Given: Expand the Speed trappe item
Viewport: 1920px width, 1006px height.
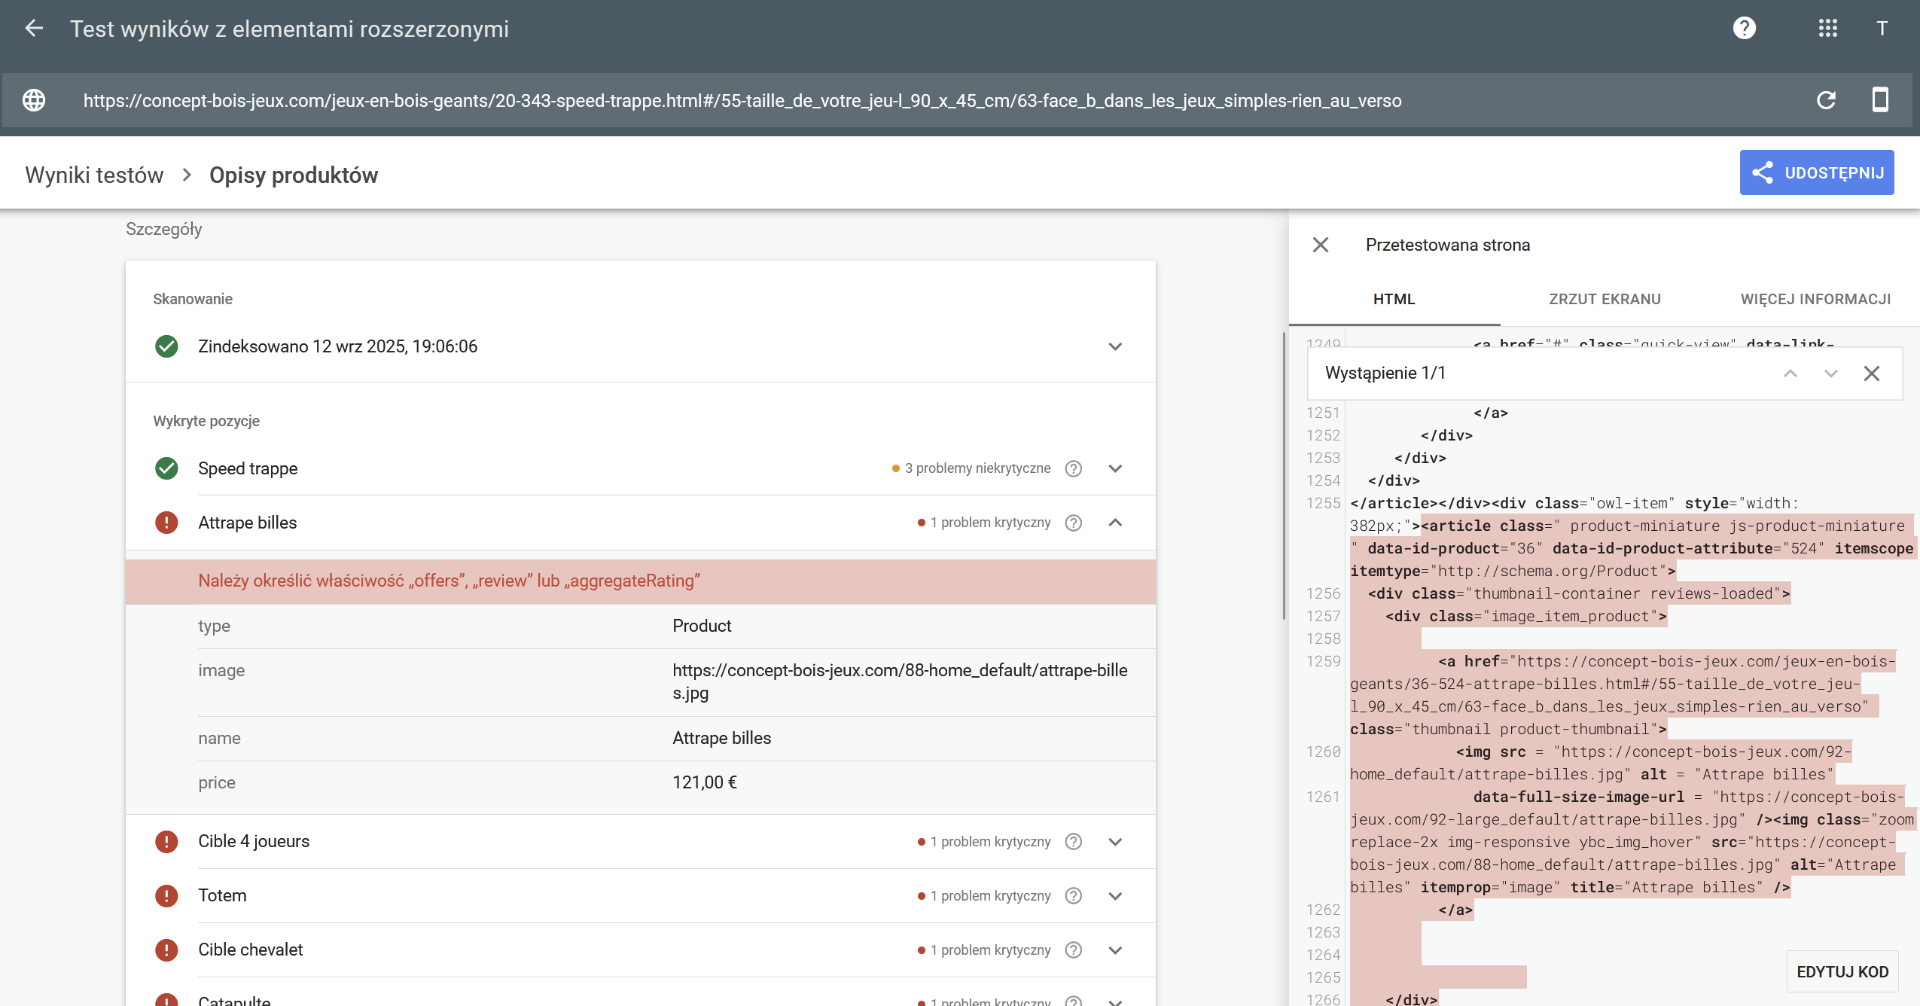Looking at the screenshot, I should point(1115,469).
